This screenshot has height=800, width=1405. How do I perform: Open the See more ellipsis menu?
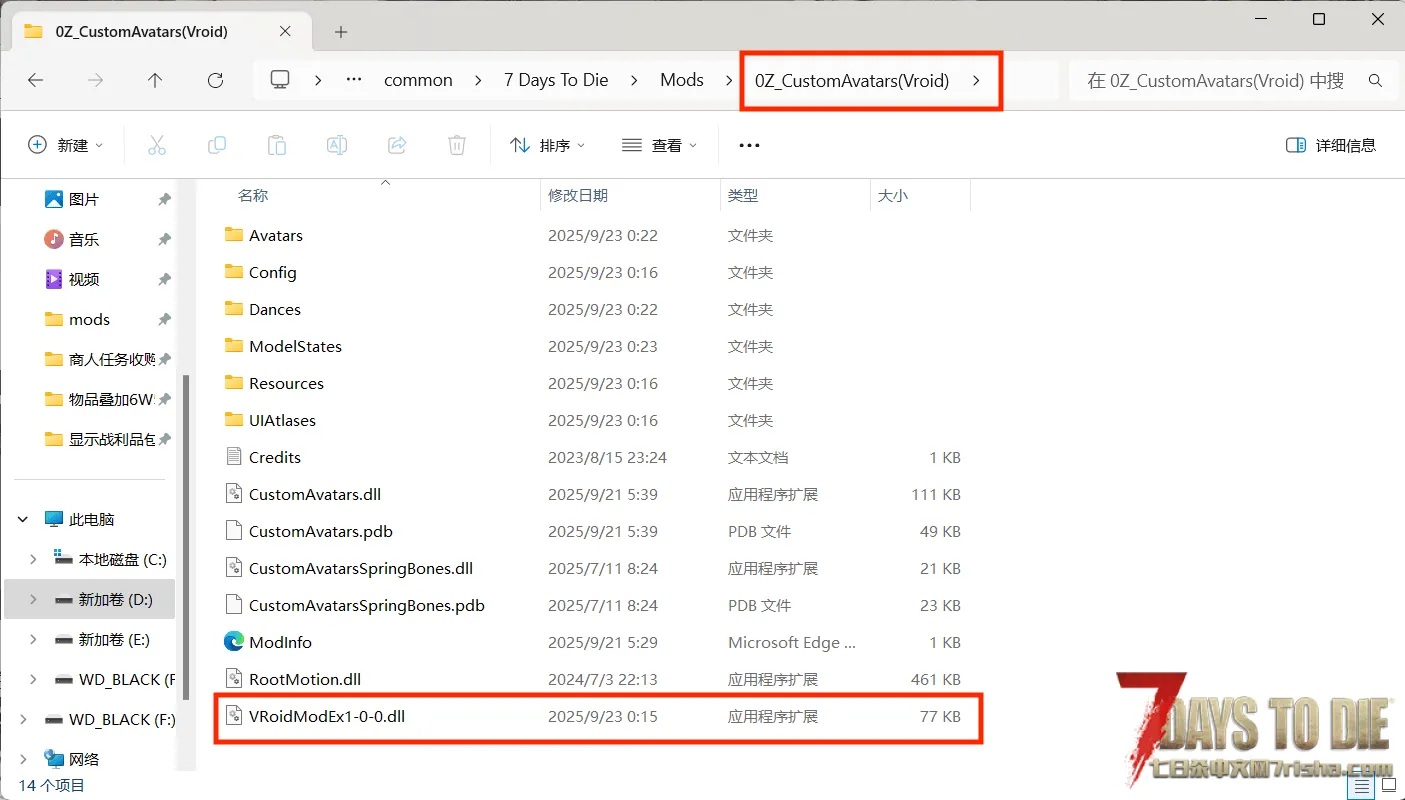[749, 145]
